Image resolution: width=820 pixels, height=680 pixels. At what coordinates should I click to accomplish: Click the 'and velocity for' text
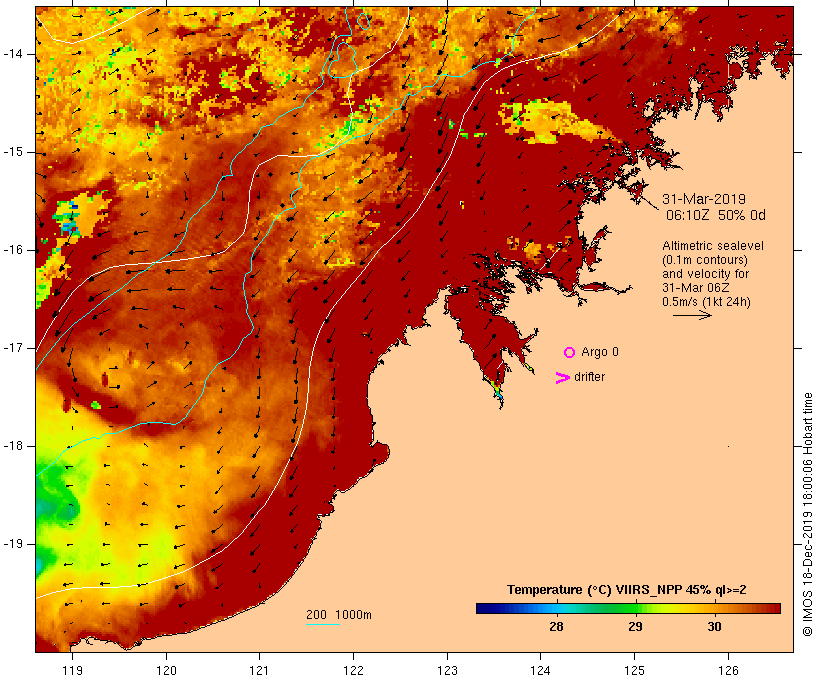click(x=705, y=274)
